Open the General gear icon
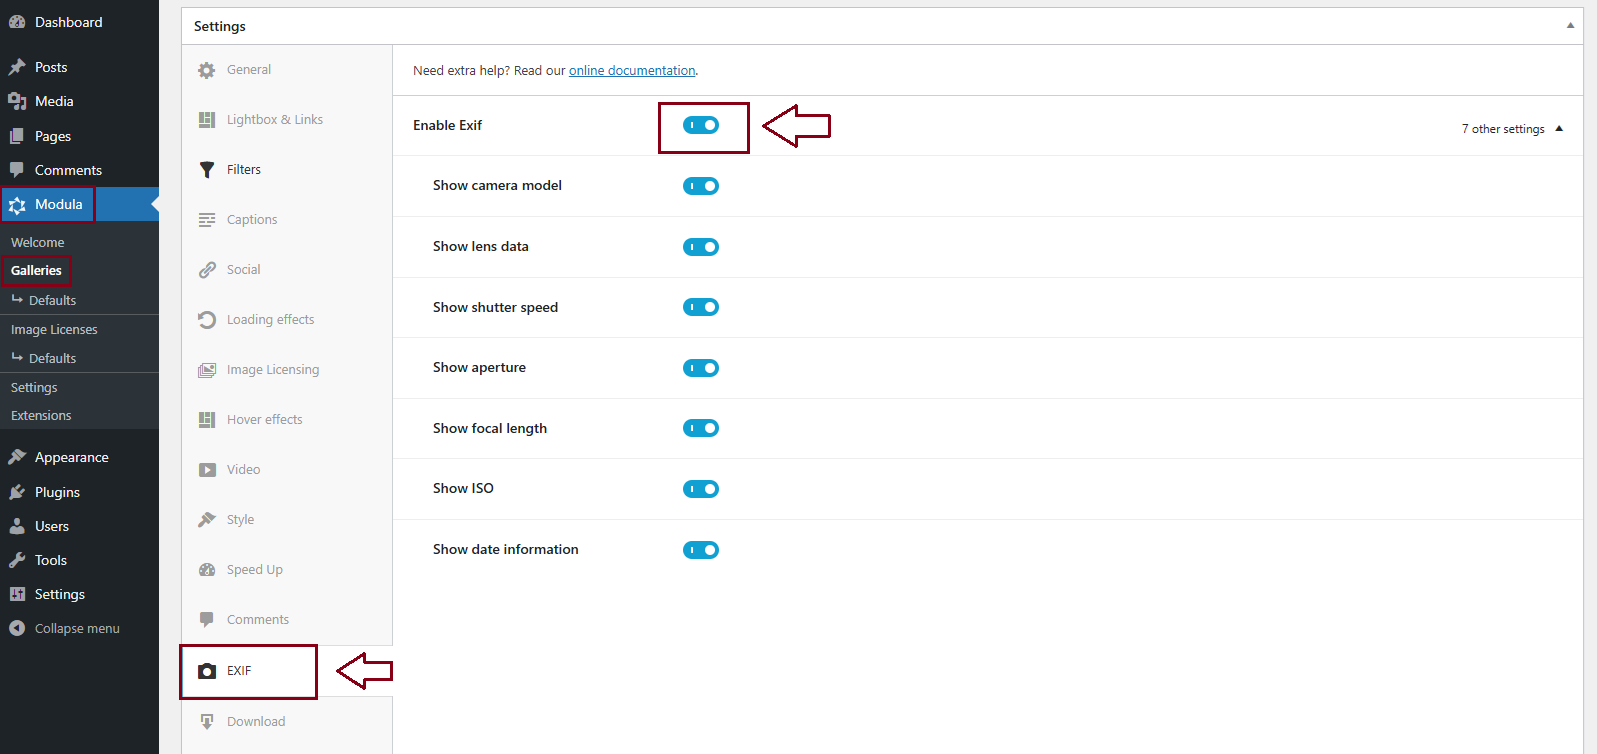1597x754 pixels. (207, 70)
